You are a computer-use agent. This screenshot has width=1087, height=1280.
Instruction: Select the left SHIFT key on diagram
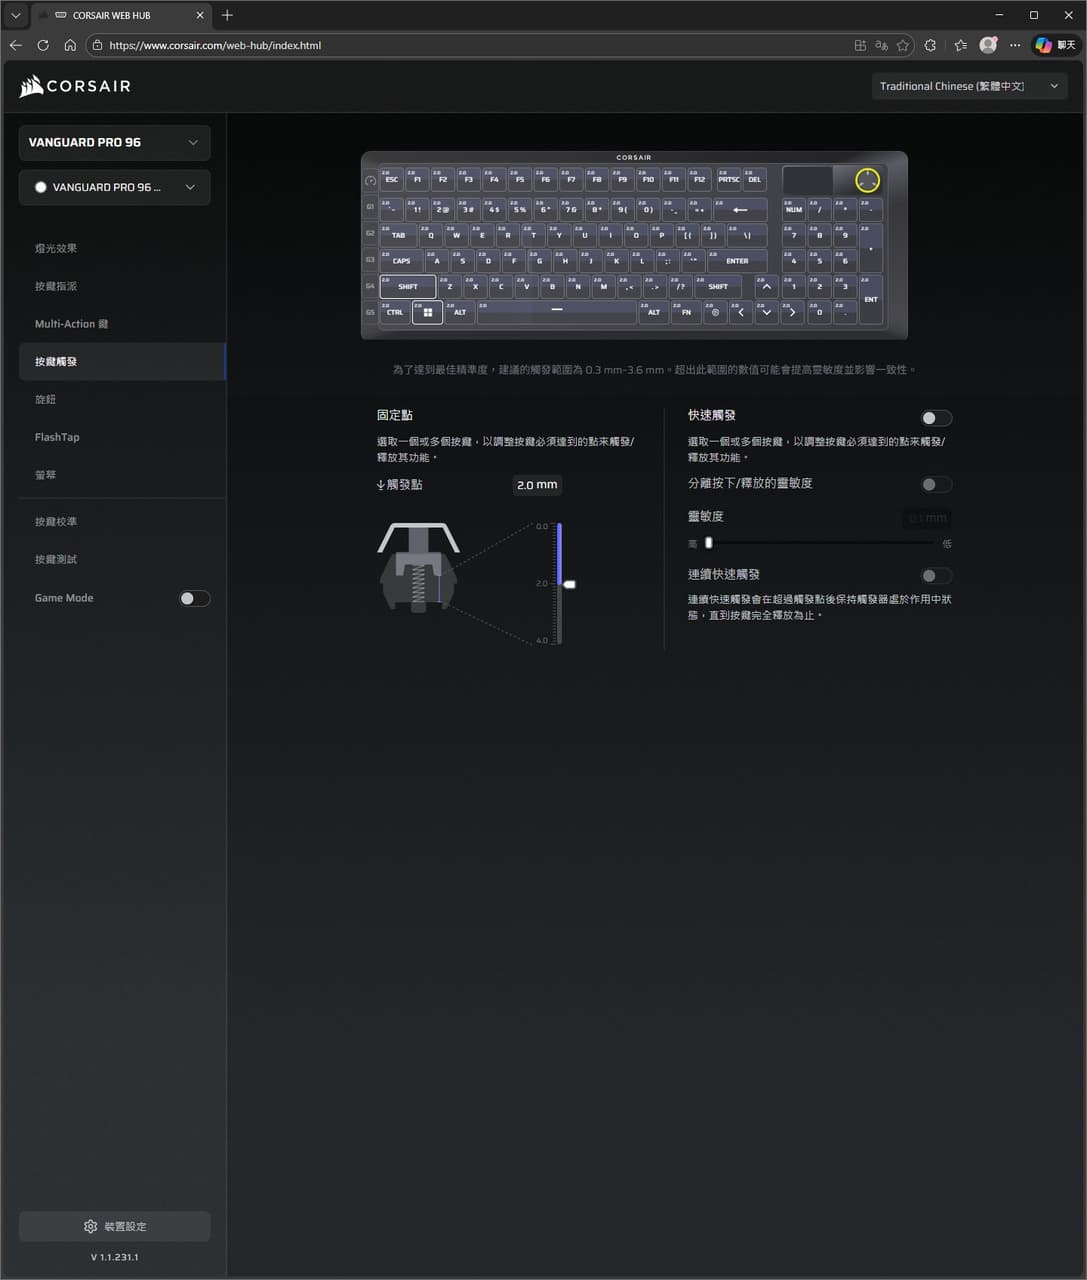[407, 287]
